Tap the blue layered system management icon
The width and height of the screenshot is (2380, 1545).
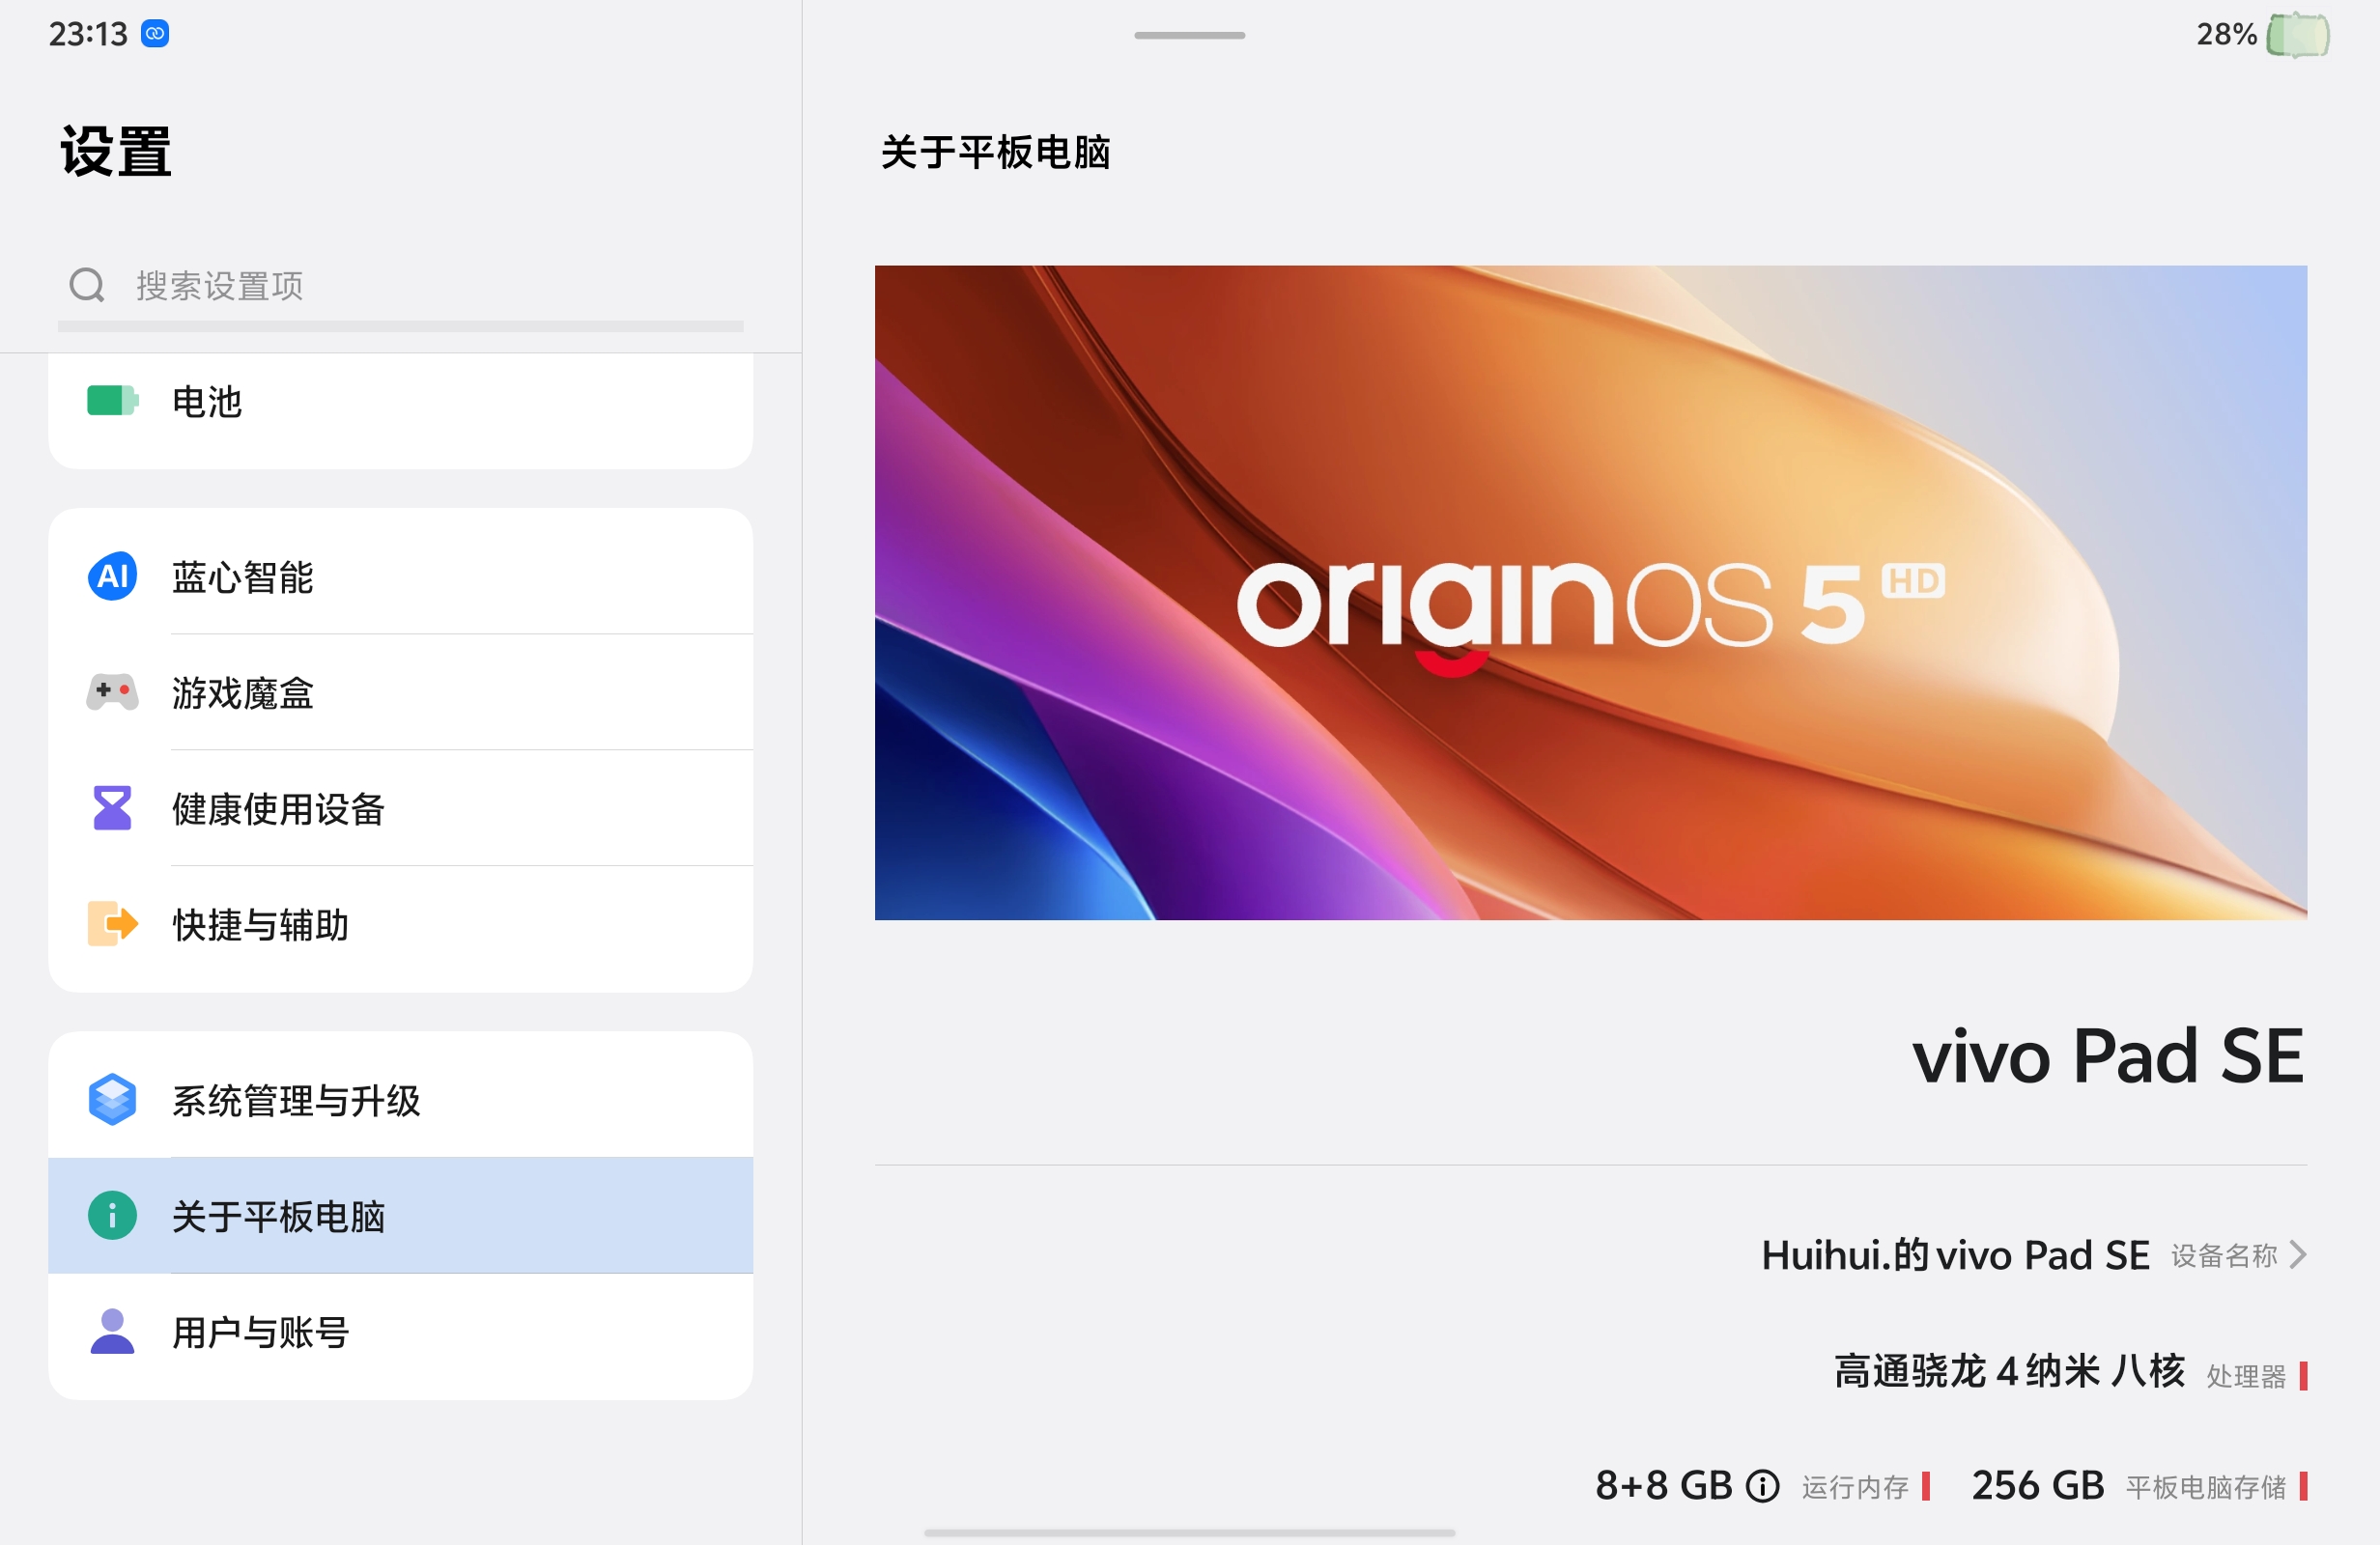click(x=112, y=1100)
